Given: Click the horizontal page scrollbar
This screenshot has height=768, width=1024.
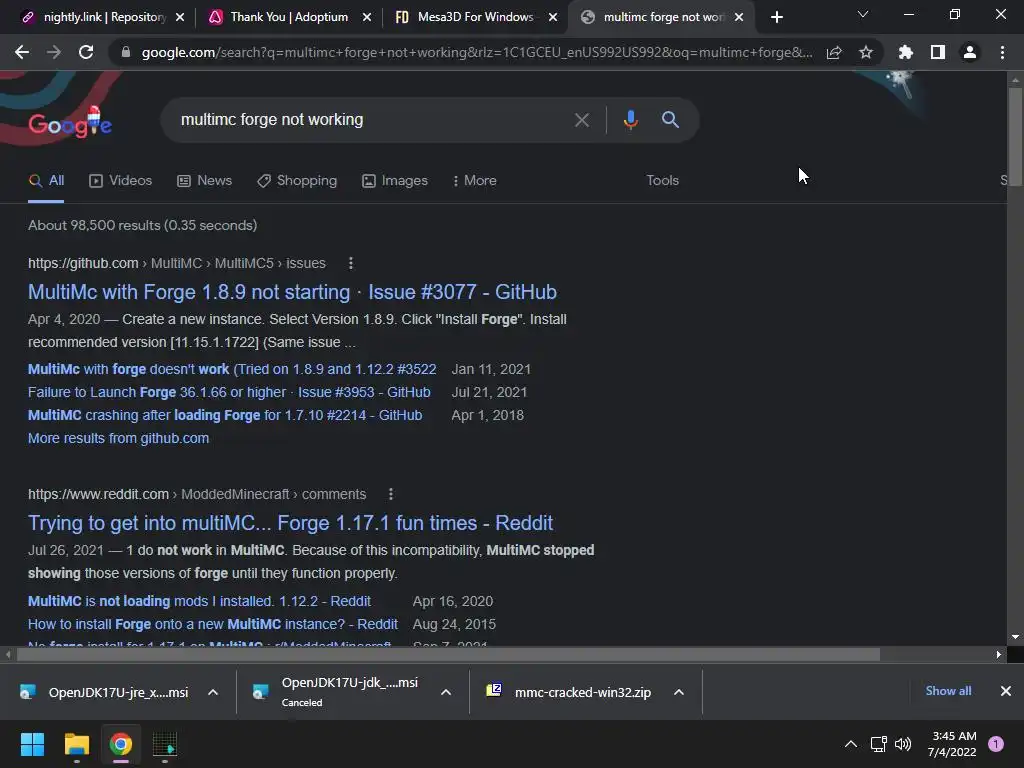Looking at the screenshot, I should point(447,654).
